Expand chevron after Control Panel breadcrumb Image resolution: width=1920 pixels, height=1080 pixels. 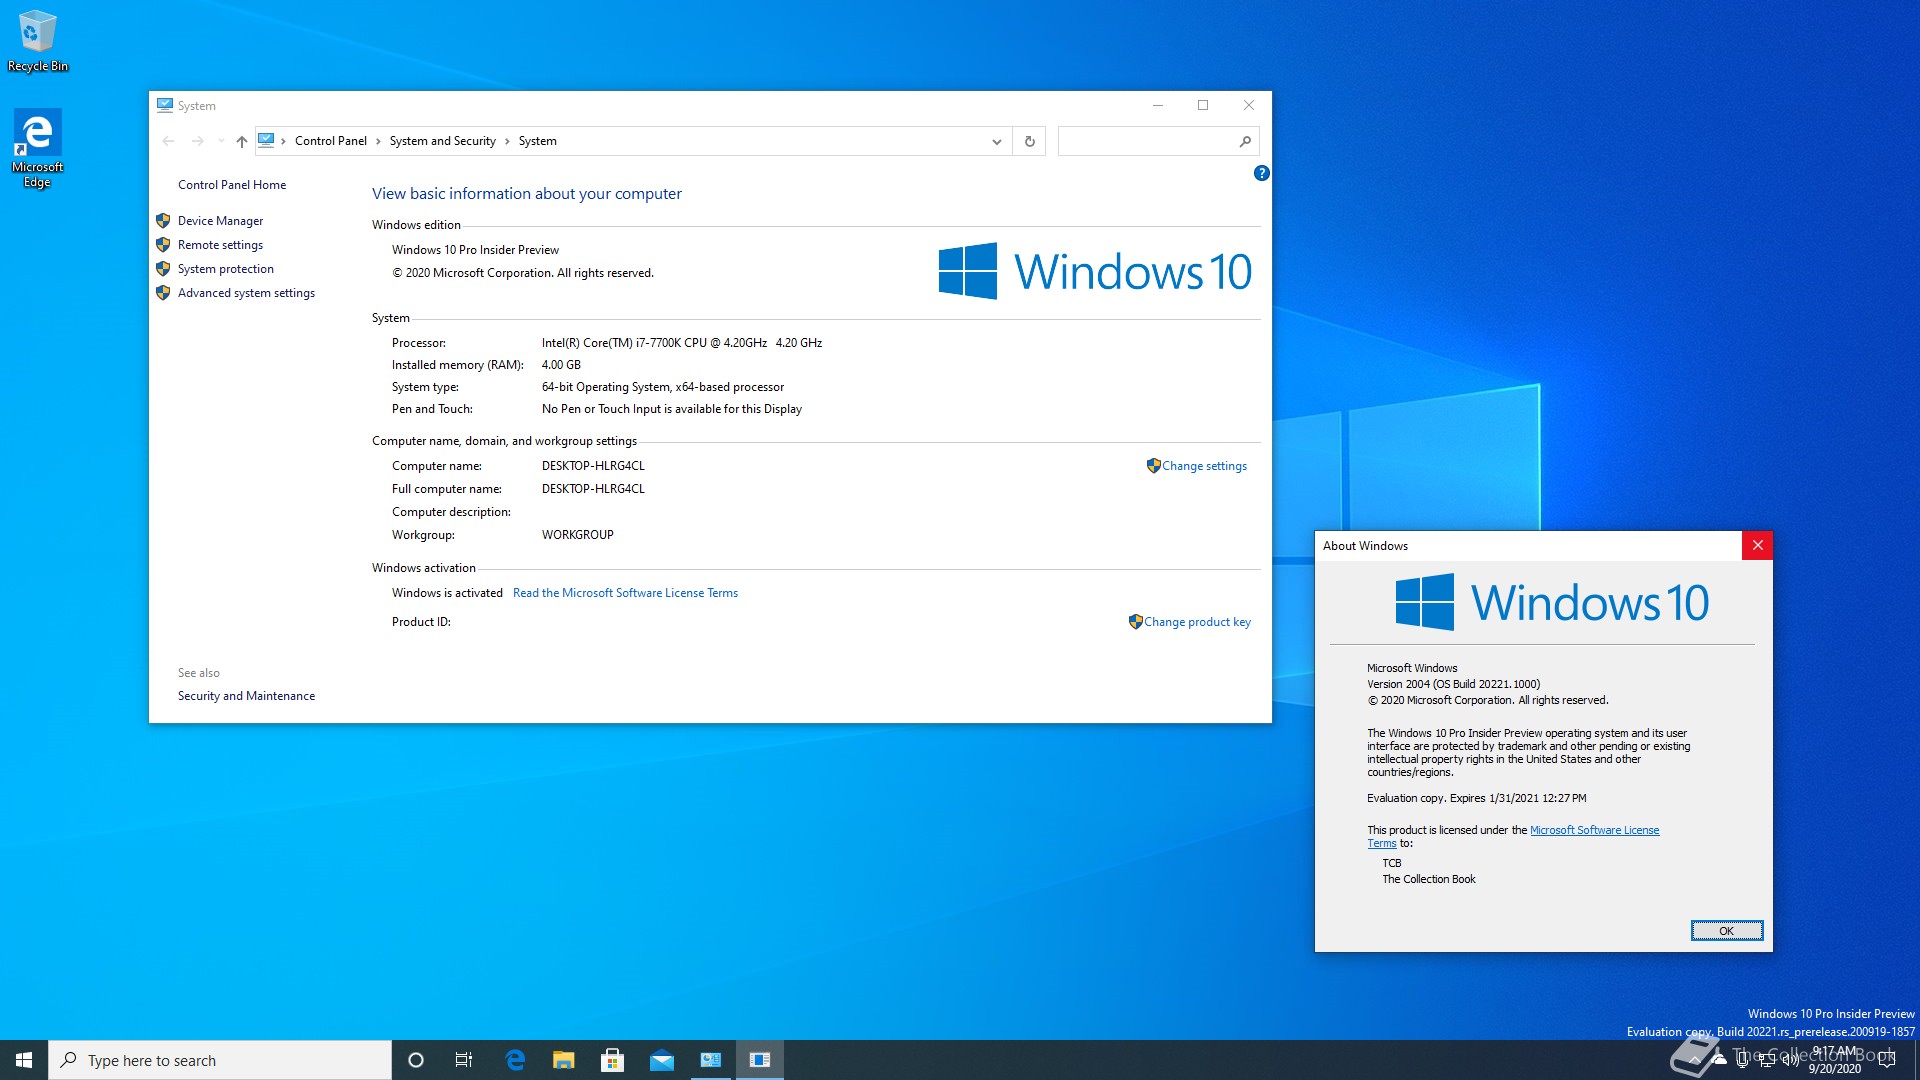tap(378, 141)
